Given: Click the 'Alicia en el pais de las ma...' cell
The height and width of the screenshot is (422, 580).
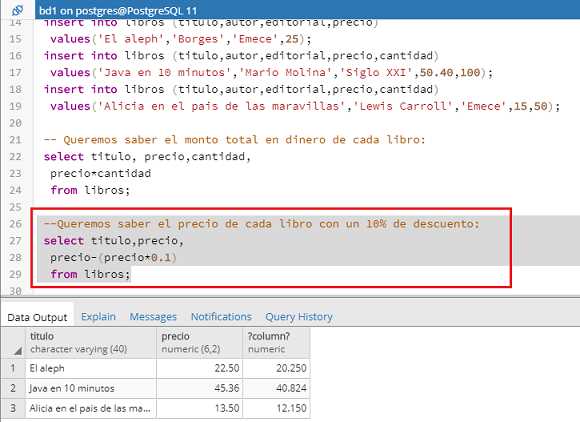Looking at the screenshot, I should [91, 408].
